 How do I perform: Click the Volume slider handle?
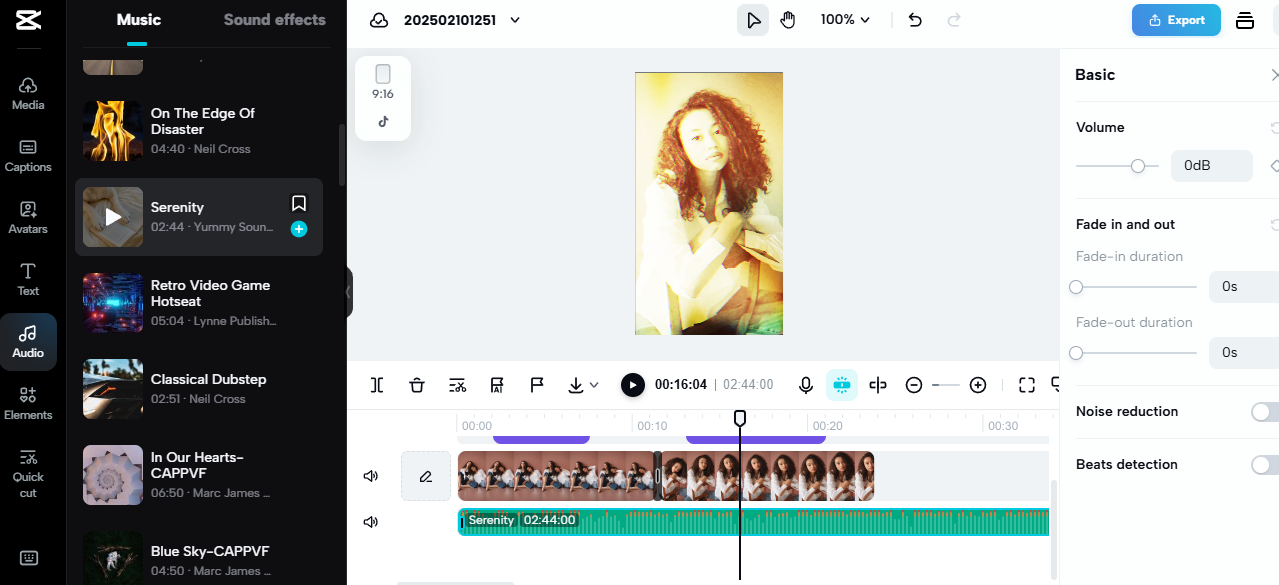tap(1138, 166)
